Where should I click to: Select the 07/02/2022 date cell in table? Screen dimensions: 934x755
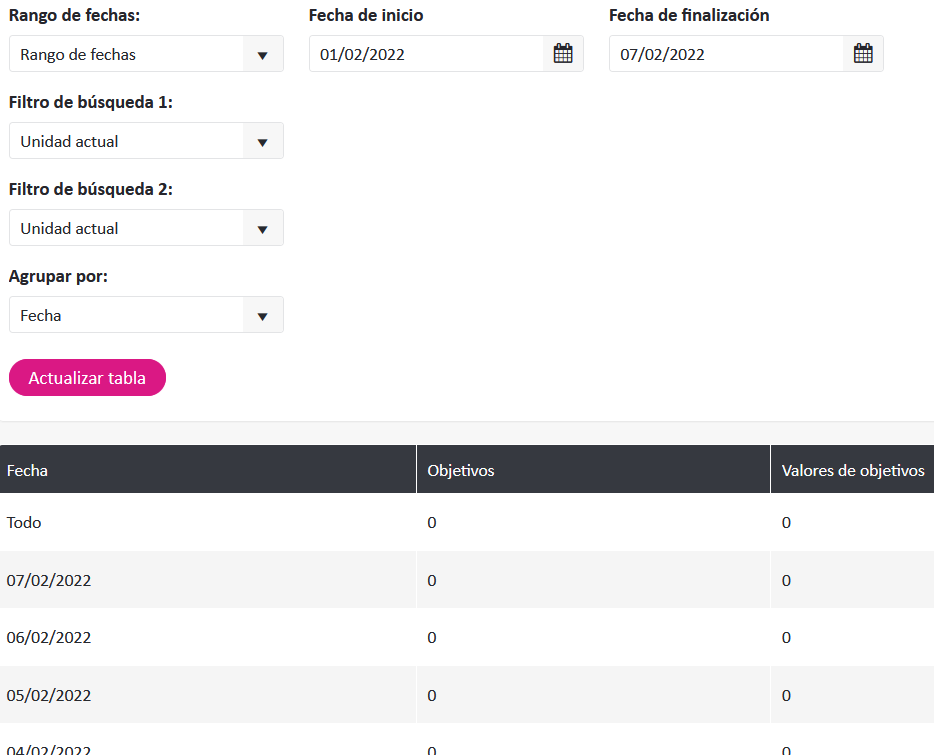point(49,580)
